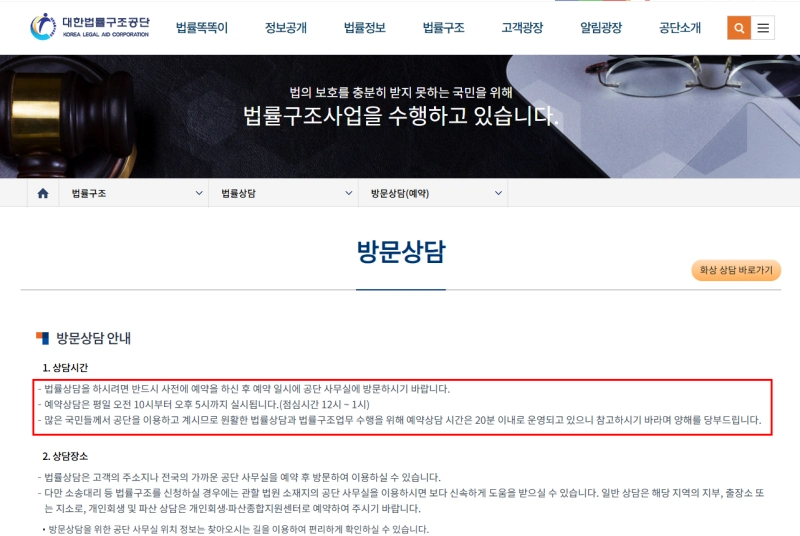Viewport: 800px width, 536px height.
Task: Click the home icon in the breadcrumb
Action: [43, 193]
